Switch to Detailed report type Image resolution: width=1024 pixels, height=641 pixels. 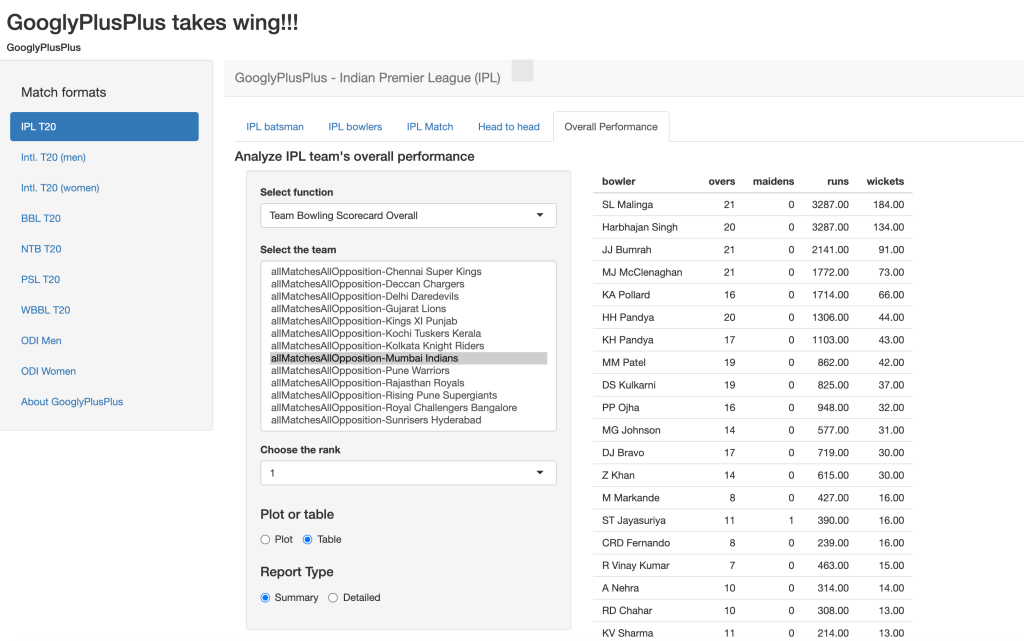(334, 597)
